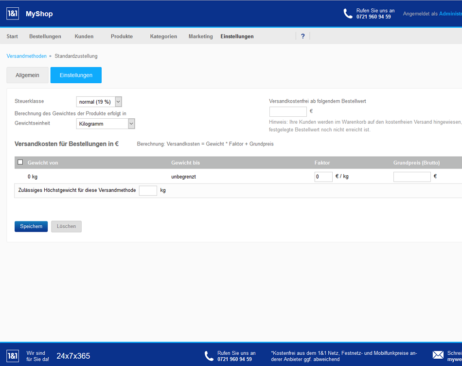Click the 1&1 logo in the header
The image size is (462, 366).
12,14
